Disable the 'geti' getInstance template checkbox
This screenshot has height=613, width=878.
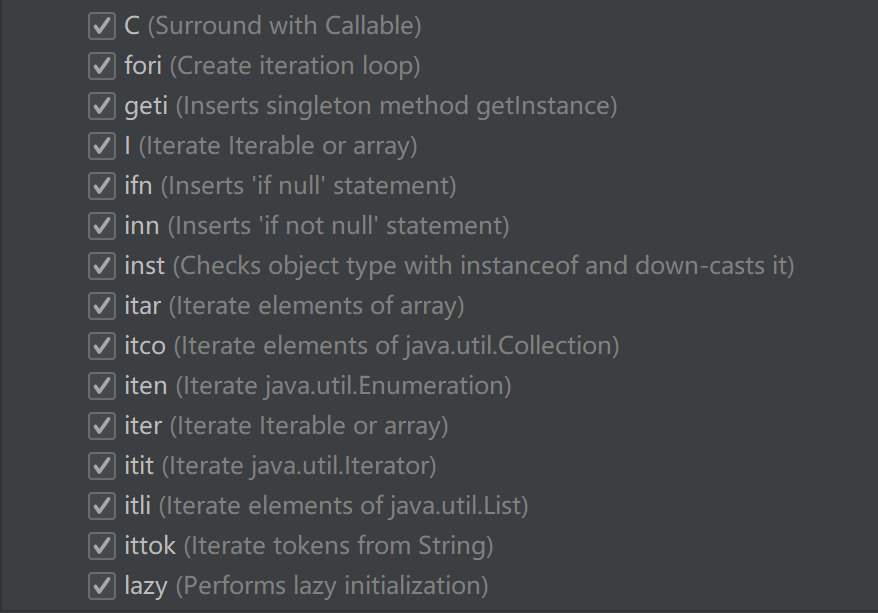(102, 106)
